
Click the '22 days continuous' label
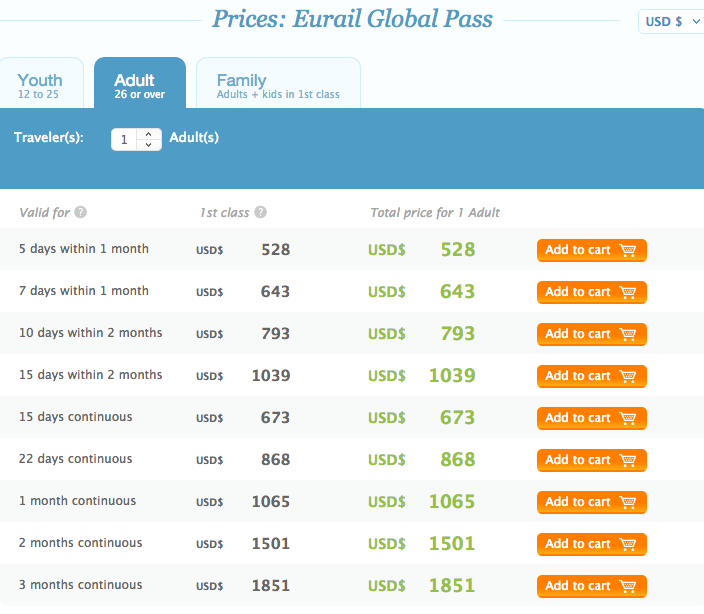coord(75,459)
